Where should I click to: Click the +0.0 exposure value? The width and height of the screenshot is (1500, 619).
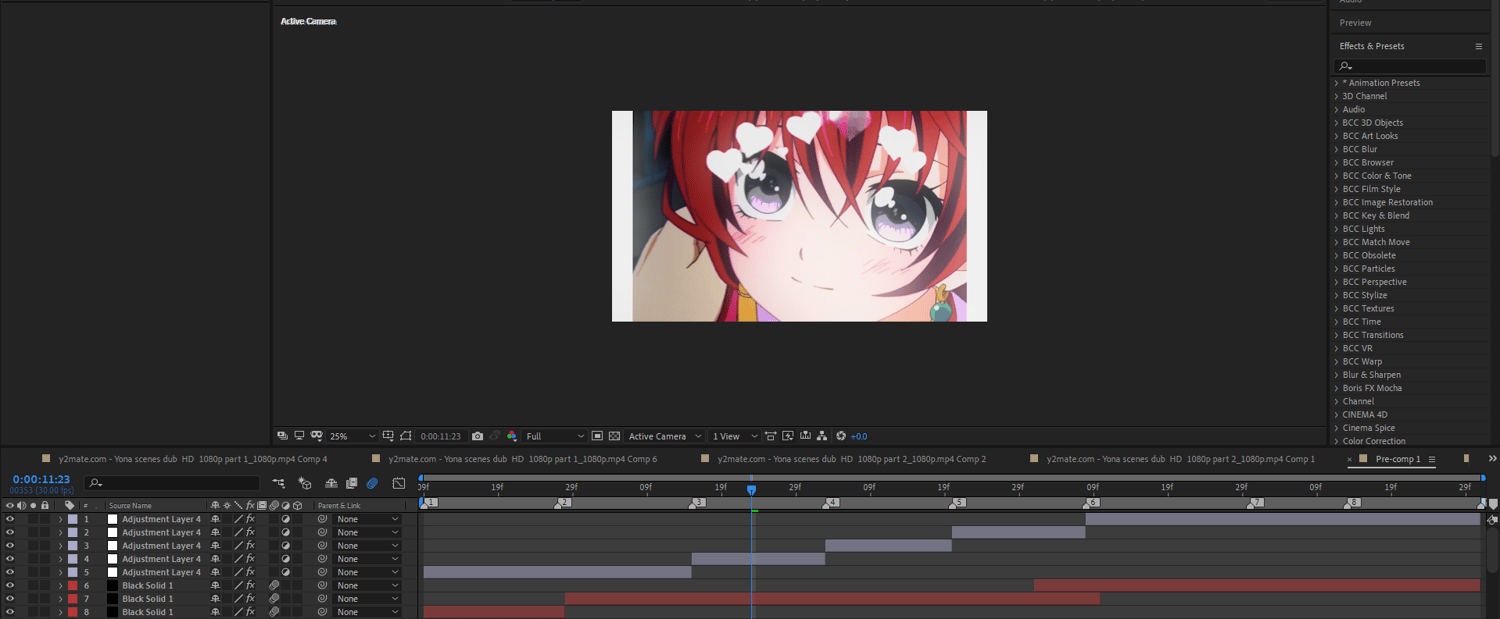[x=859, y=436]
